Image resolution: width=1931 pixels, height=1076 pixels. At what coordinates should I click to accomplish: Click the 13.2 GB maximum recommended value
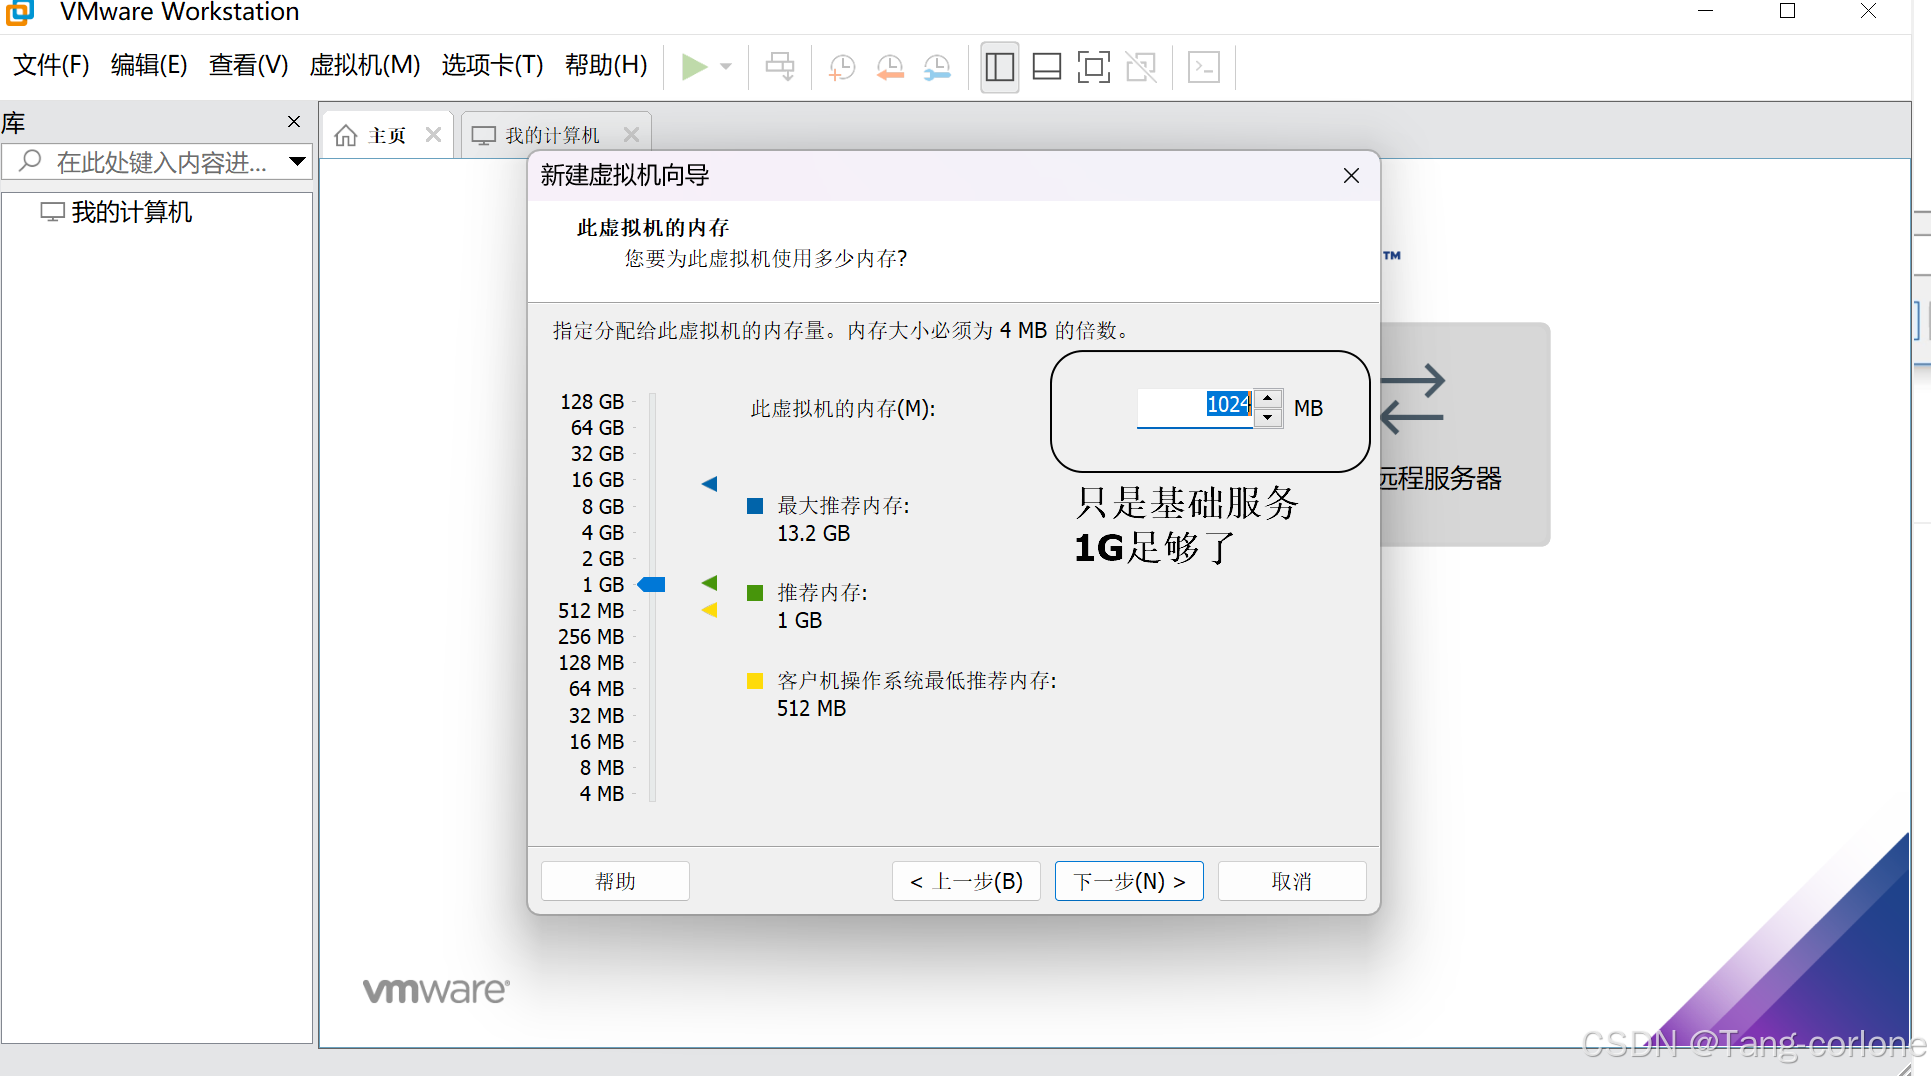click(x=814, y=534)
